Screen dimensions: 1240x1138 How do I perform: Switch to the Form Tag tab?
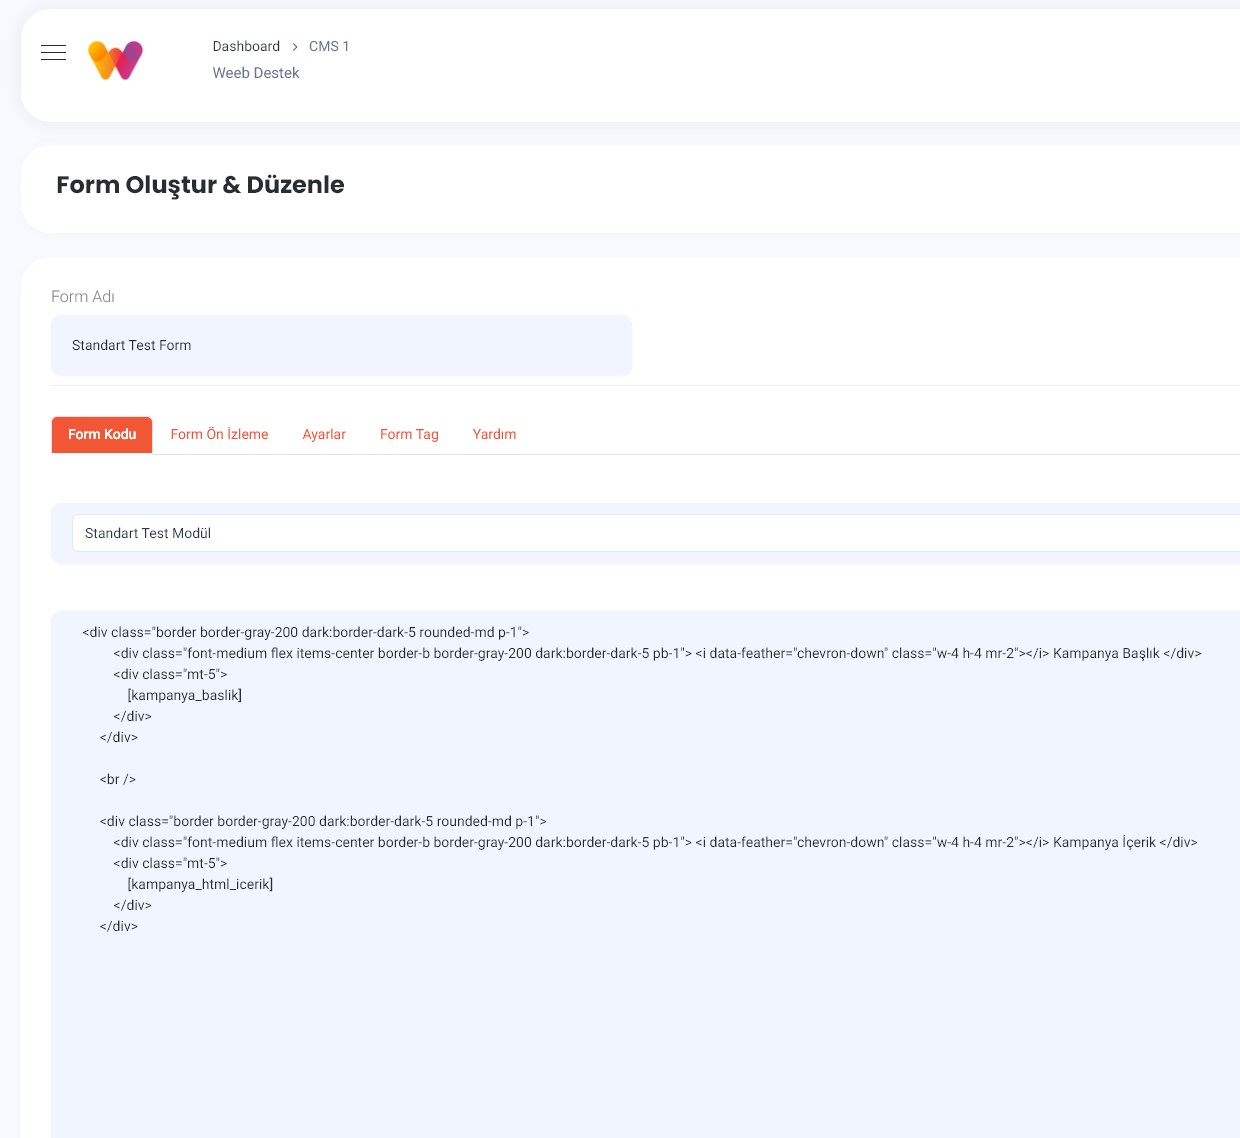point(409,435)
